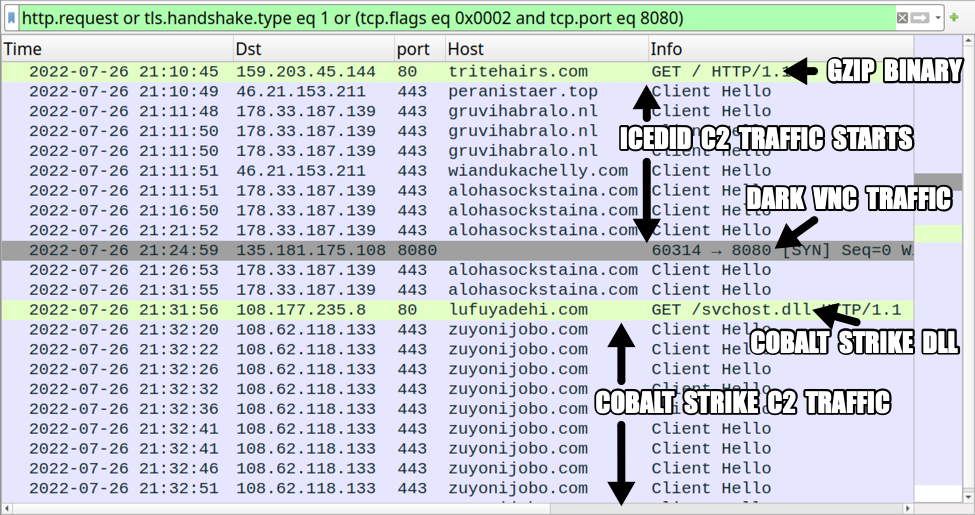Apply the display filter with the arrow icon
The image size is (975, 515).
click(x=920, y=18)
